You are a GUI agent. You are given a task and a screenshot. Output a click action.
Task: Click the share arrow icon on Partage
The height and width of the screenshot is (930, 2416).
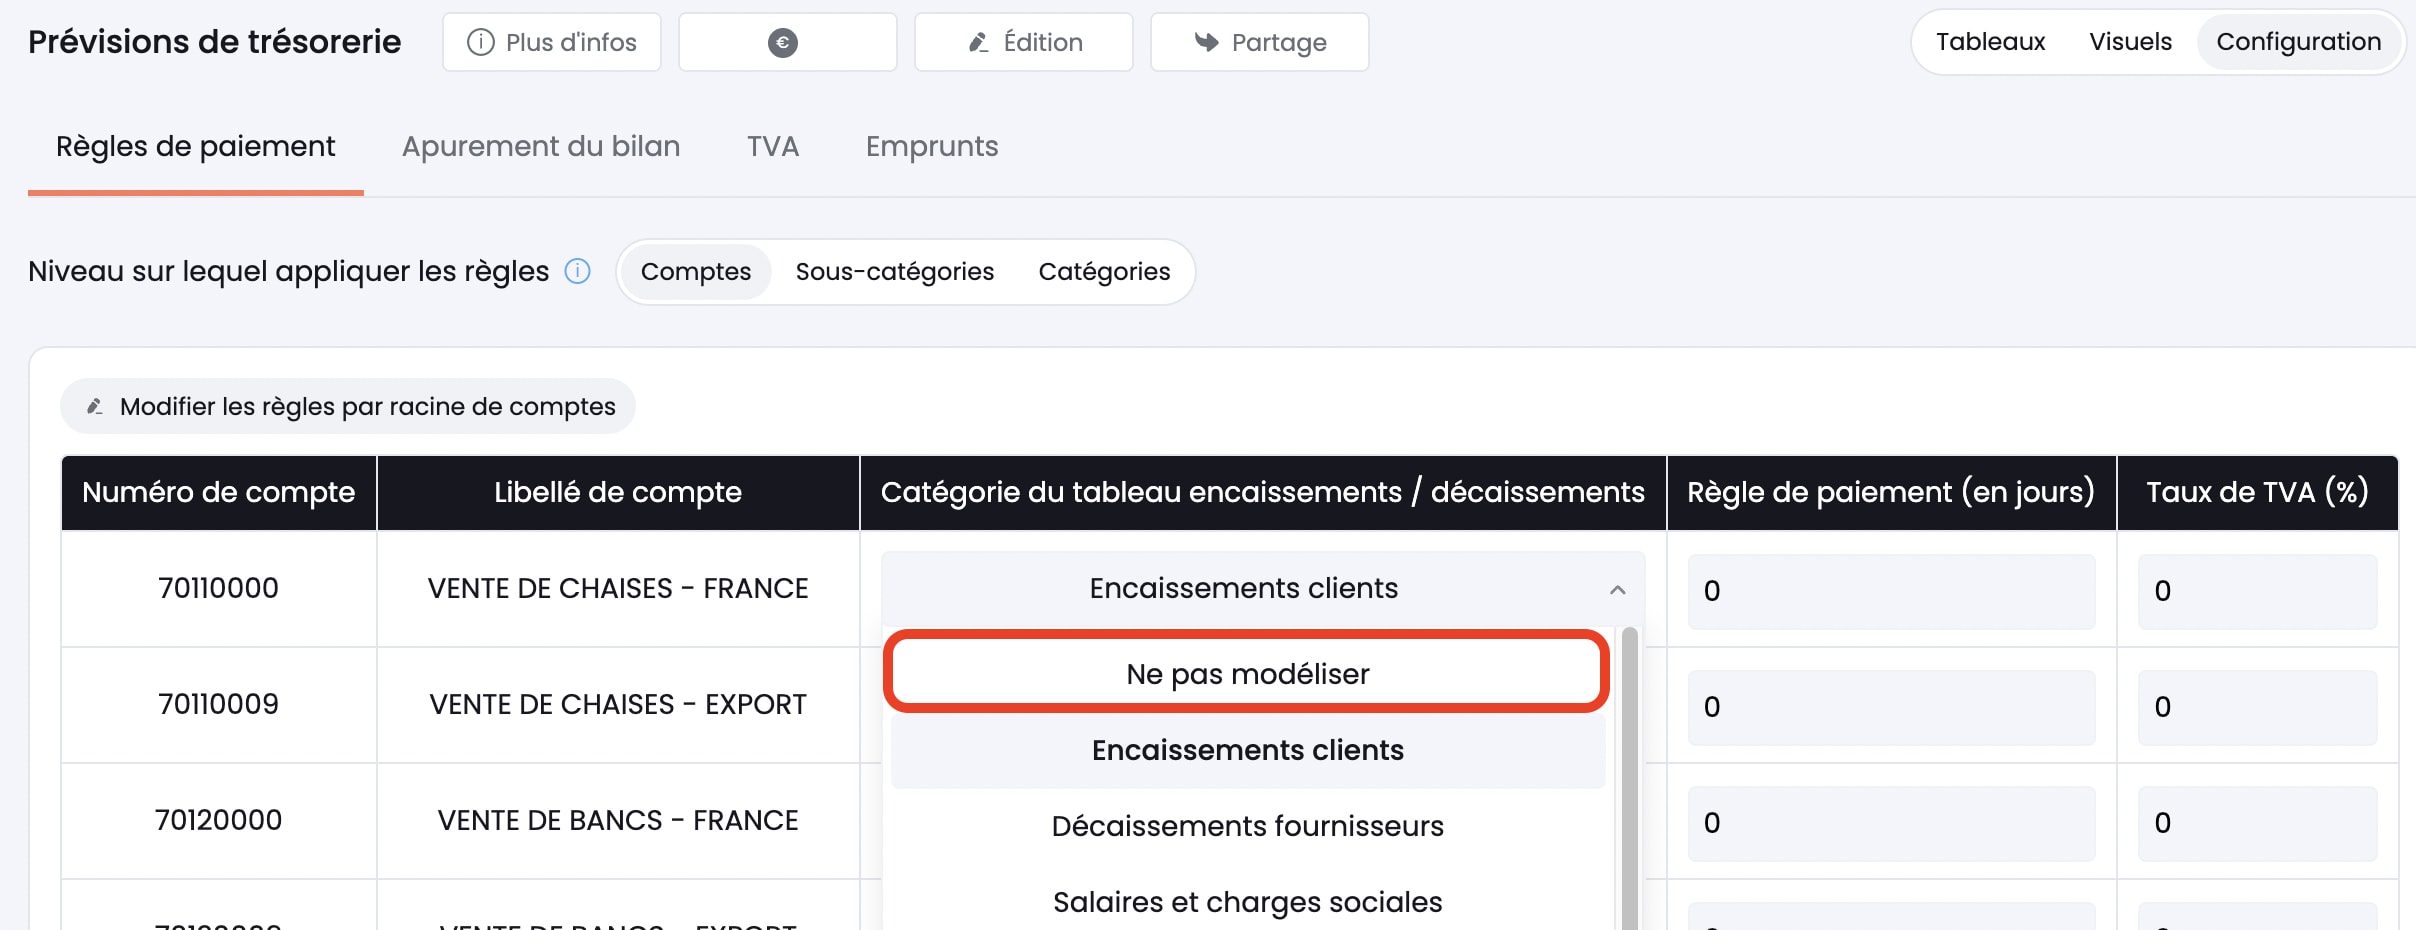pos(1206,42)
